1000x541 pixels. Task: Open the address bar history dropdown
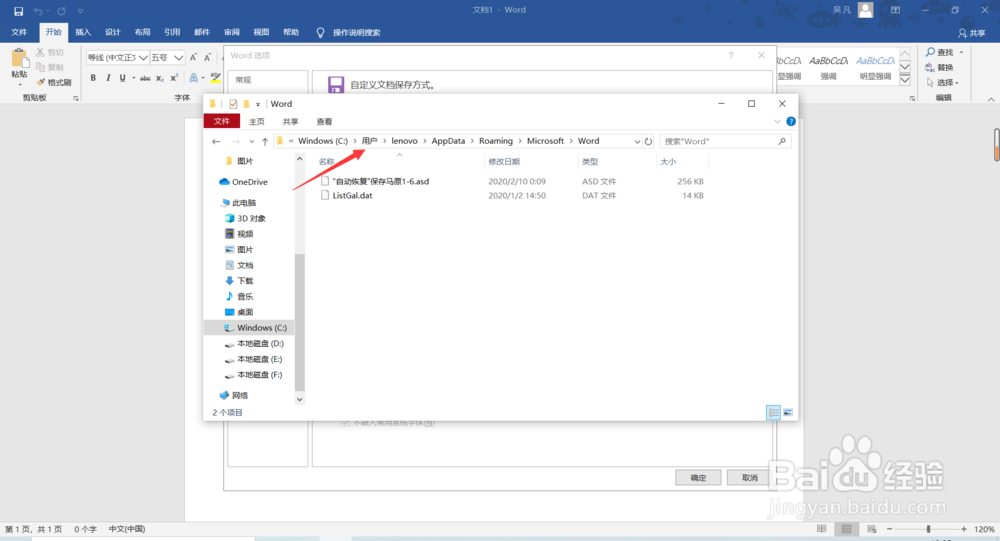tap(636, 142)
